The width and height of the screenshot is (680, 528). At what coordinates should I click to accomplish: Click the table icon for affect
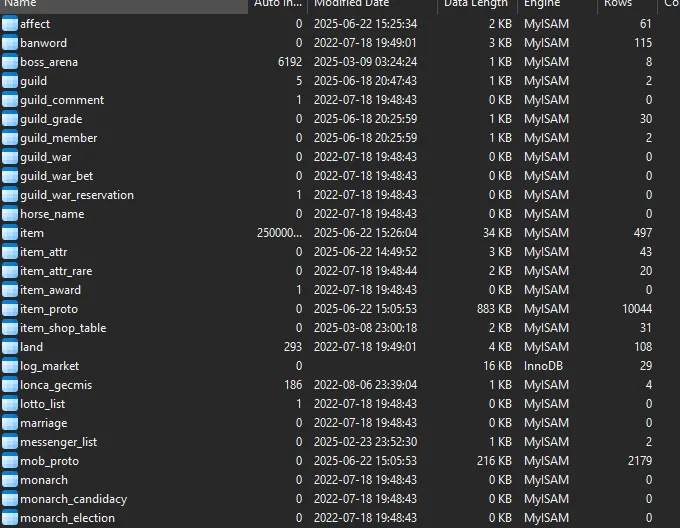(10, 24)
